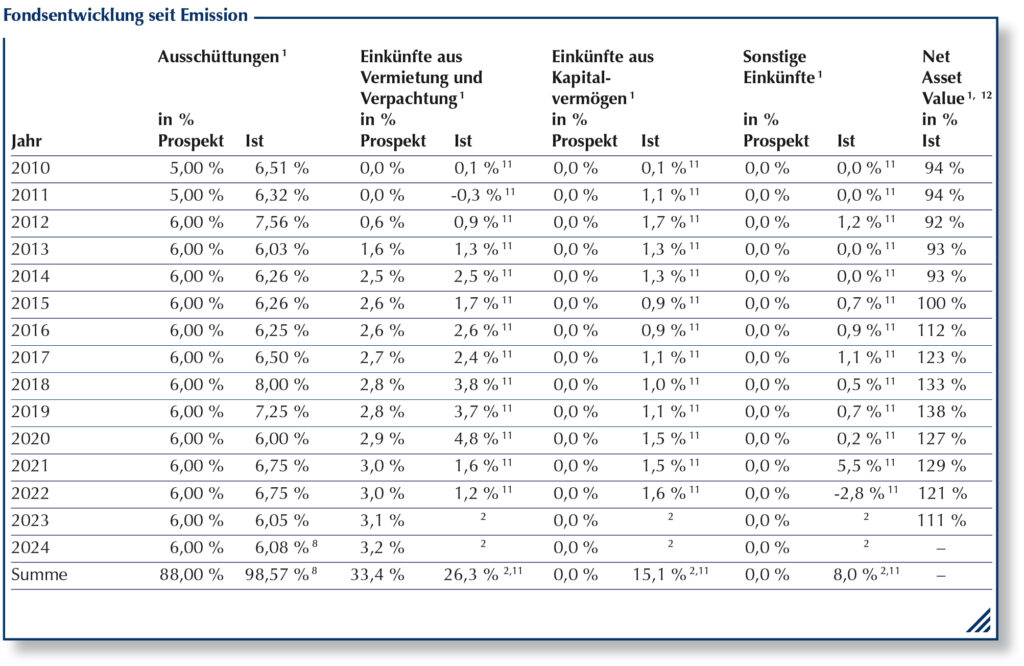Click the "Fondsentwicklung seit Emission" title
The image size is (1024, 666).
125,16
